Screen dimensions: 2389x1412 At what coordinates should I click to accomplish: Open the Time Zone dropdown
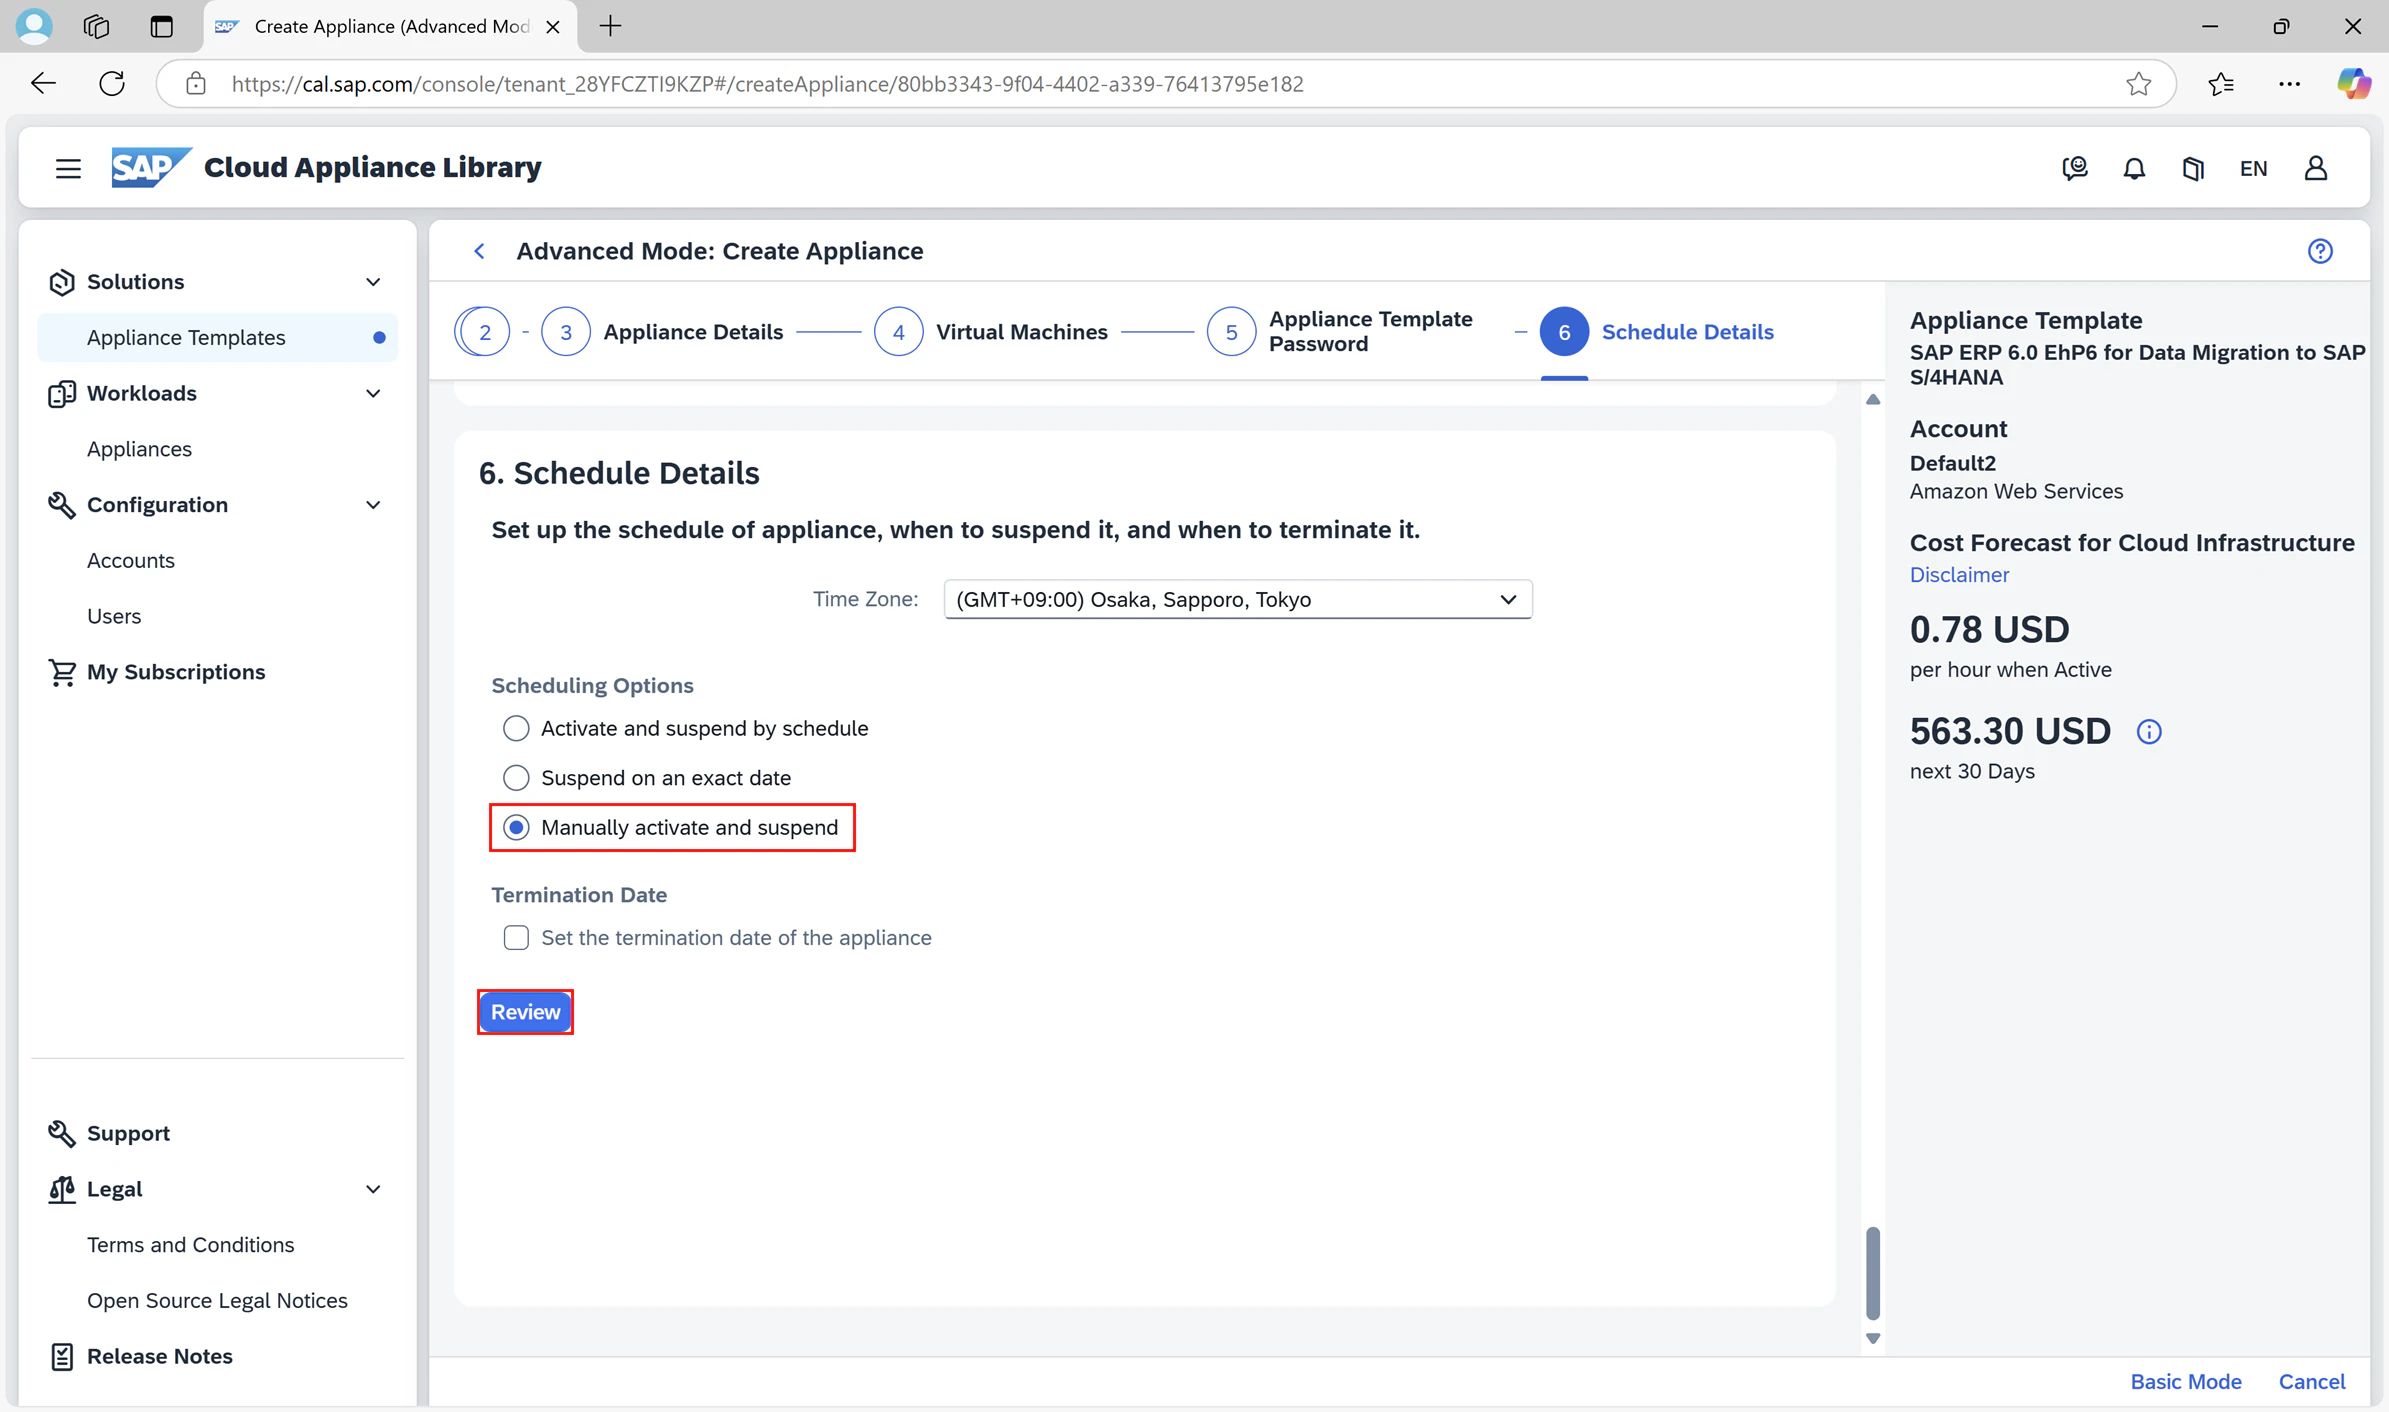click(1238, 600)
